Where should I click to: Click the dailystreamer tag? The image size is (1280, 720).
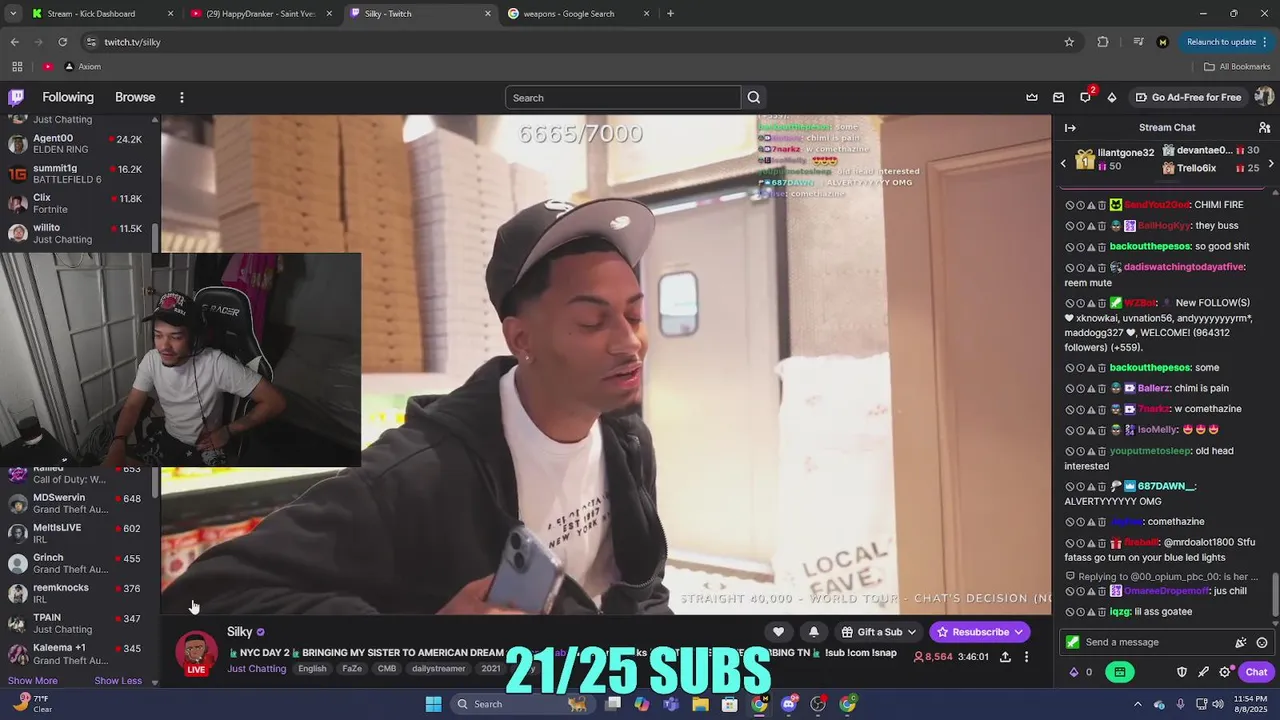(x=438, y=668)
